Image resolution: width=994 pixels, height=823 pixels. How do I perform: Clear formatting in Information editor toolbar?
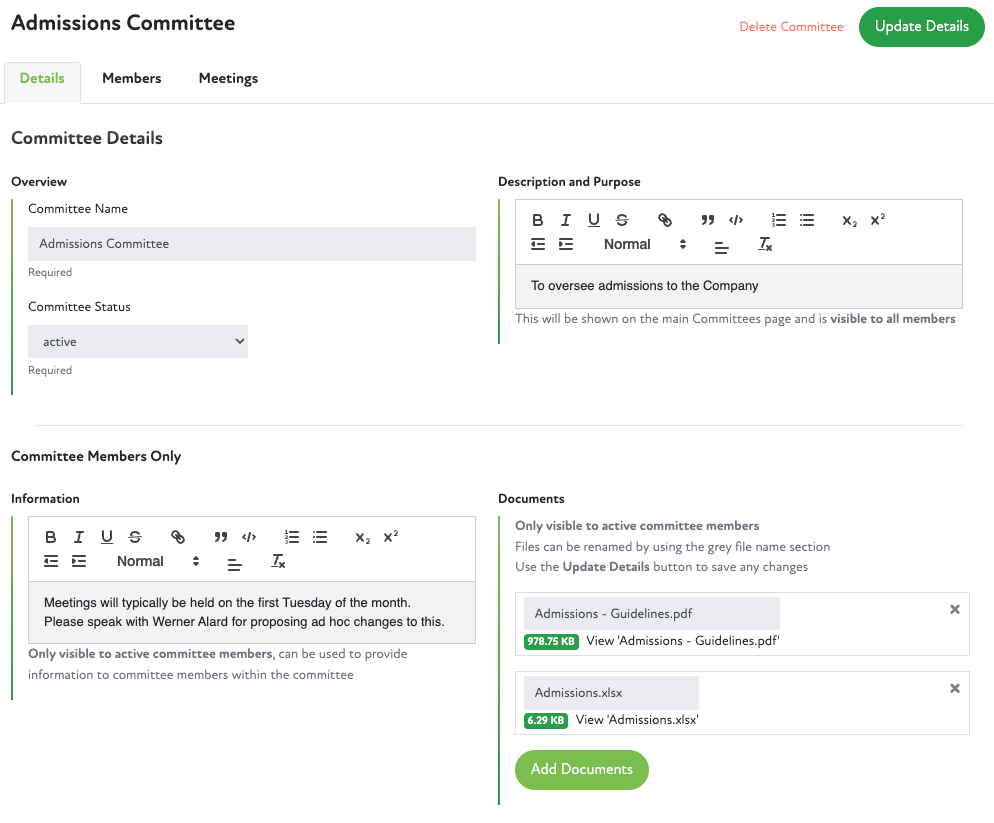(279, 562)
